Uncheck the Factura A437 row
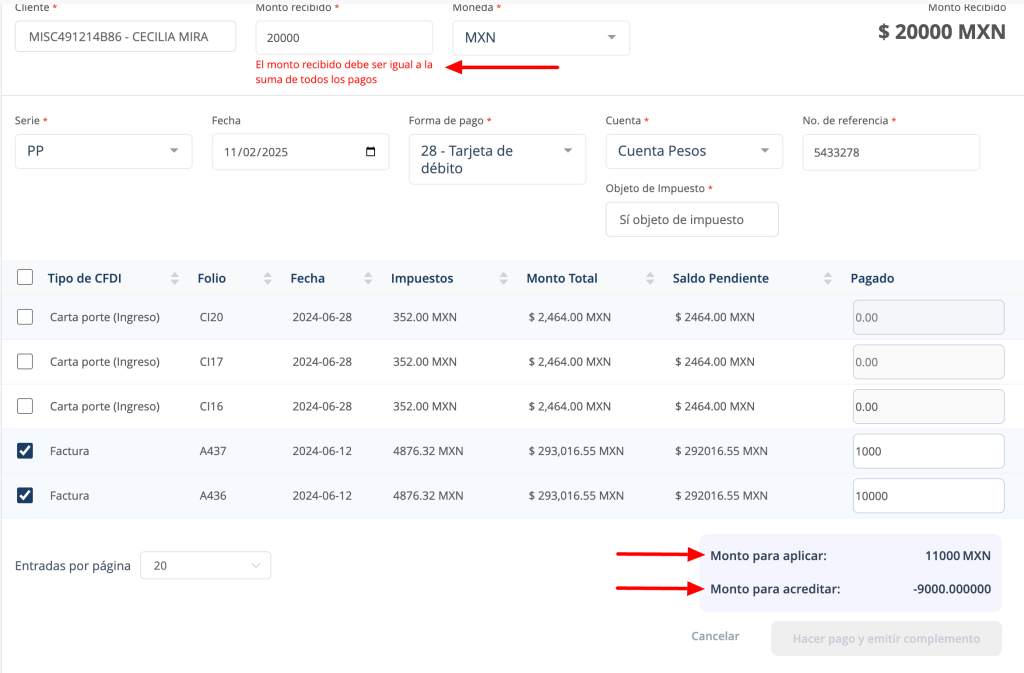Viewport: 1024px width, 673px height. point(25,451)
